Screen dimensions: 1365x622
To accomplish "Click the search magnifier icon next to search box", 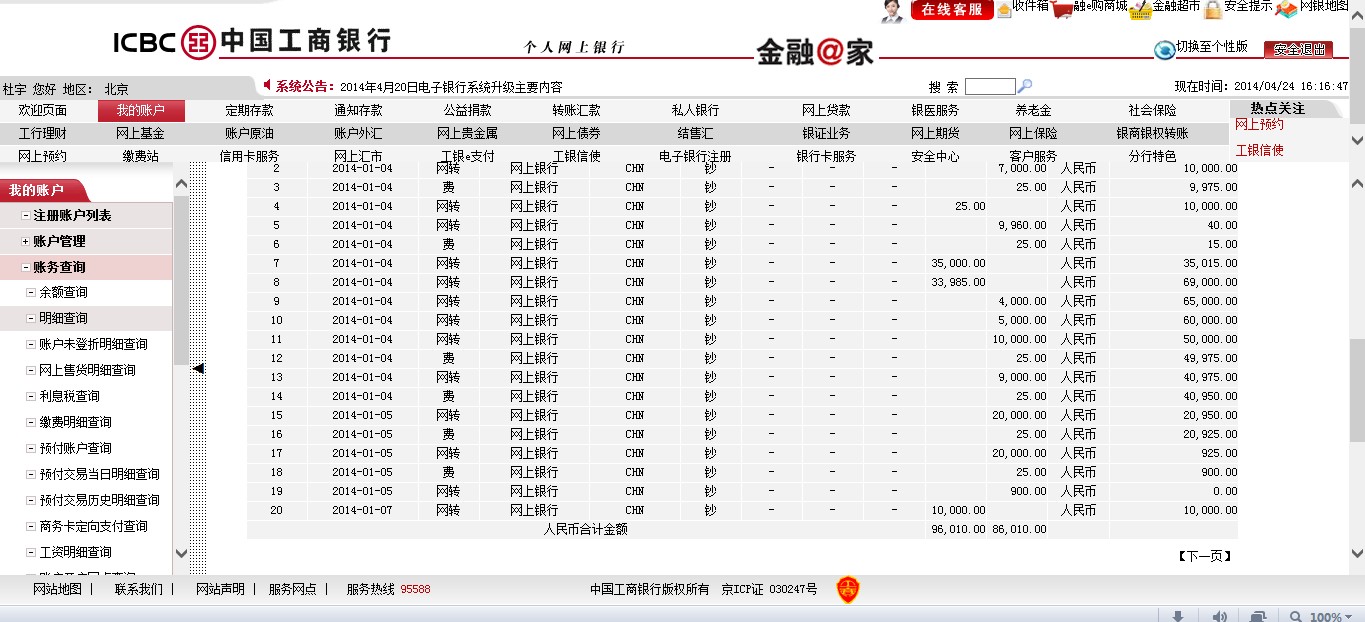I will coord(1025,86).
